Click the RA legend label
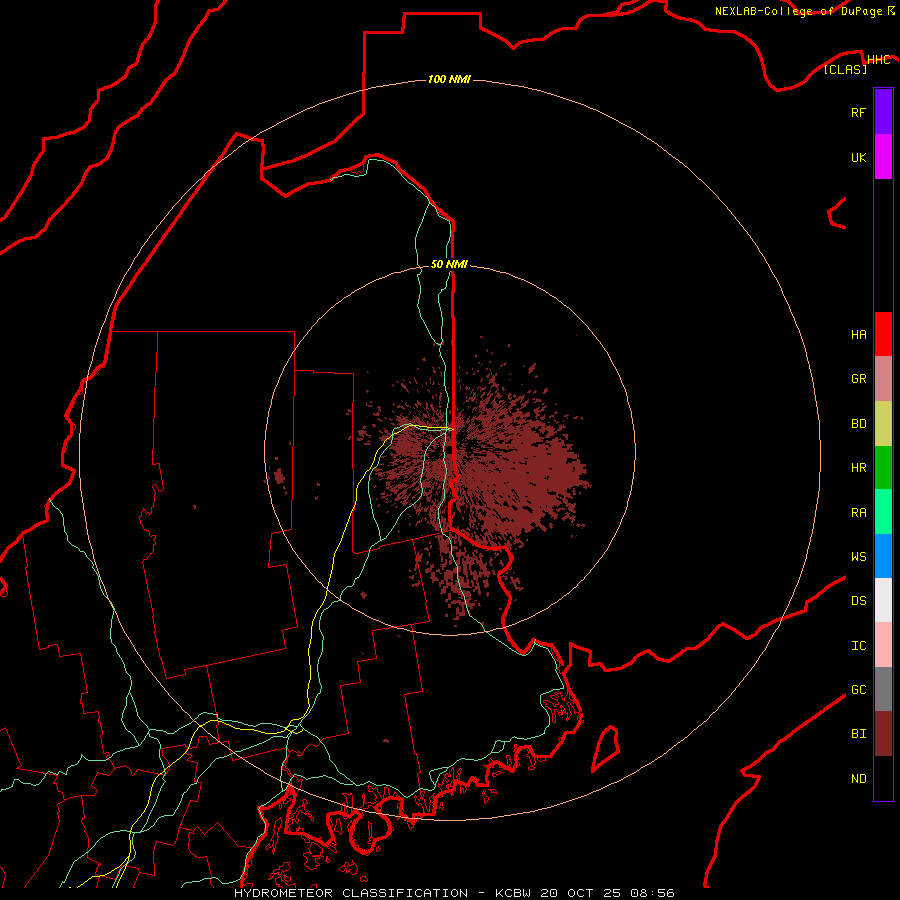Image resolution: width=900 pixels, height=900 pixels. click(x=858, y=513)
